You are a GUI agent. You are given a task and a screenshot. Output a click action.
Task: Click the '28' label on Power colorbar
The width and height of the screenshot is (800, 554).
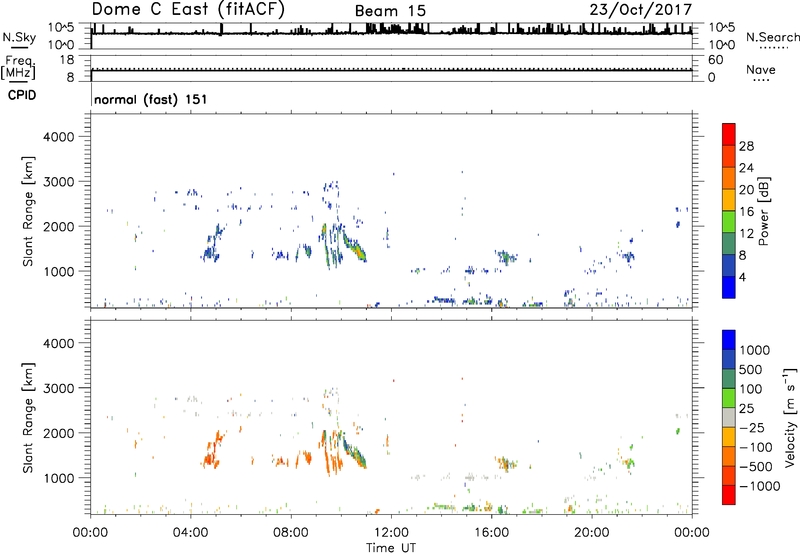click(x=746, y=146)
